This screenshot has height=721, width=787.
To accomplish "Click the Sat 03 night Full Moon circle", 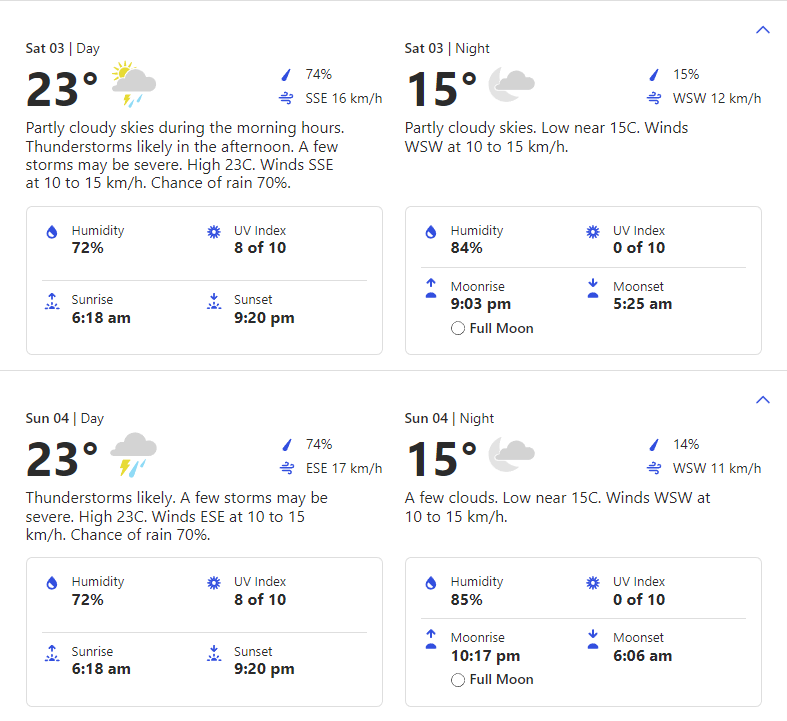I will click(x=457, y=328).
